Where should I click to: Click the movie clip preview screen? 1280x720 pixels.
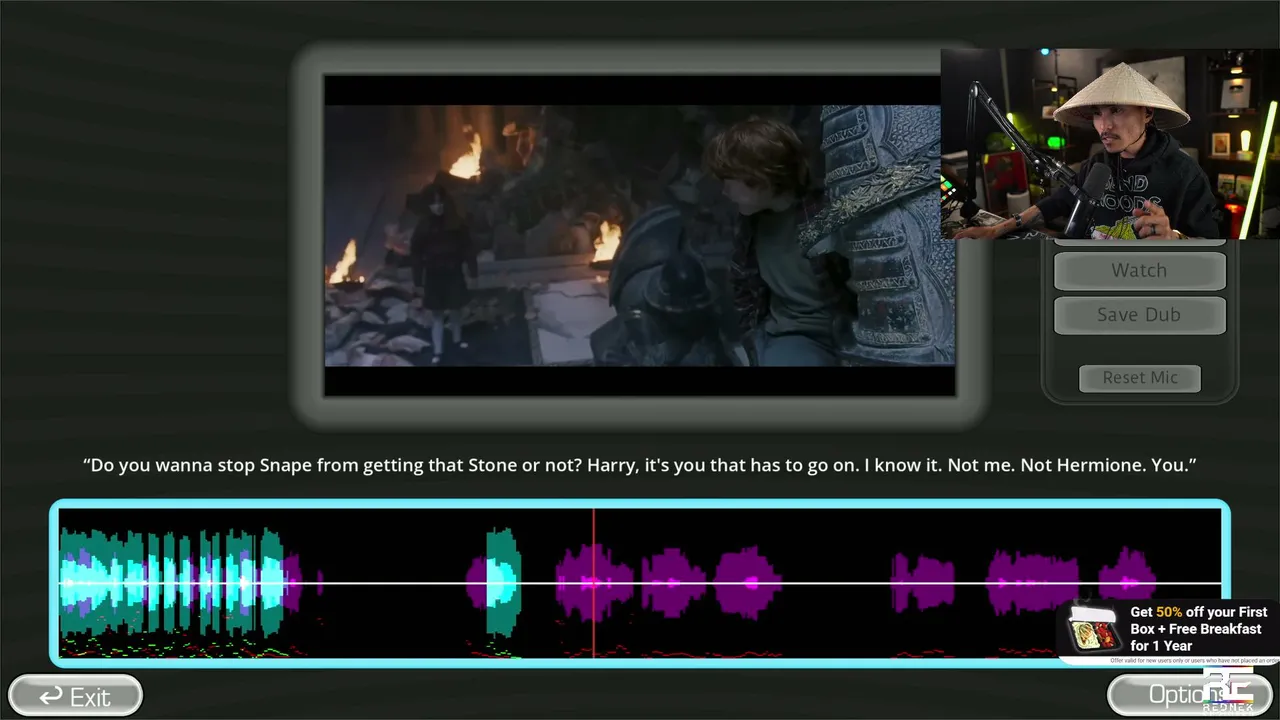pos(639,235)
